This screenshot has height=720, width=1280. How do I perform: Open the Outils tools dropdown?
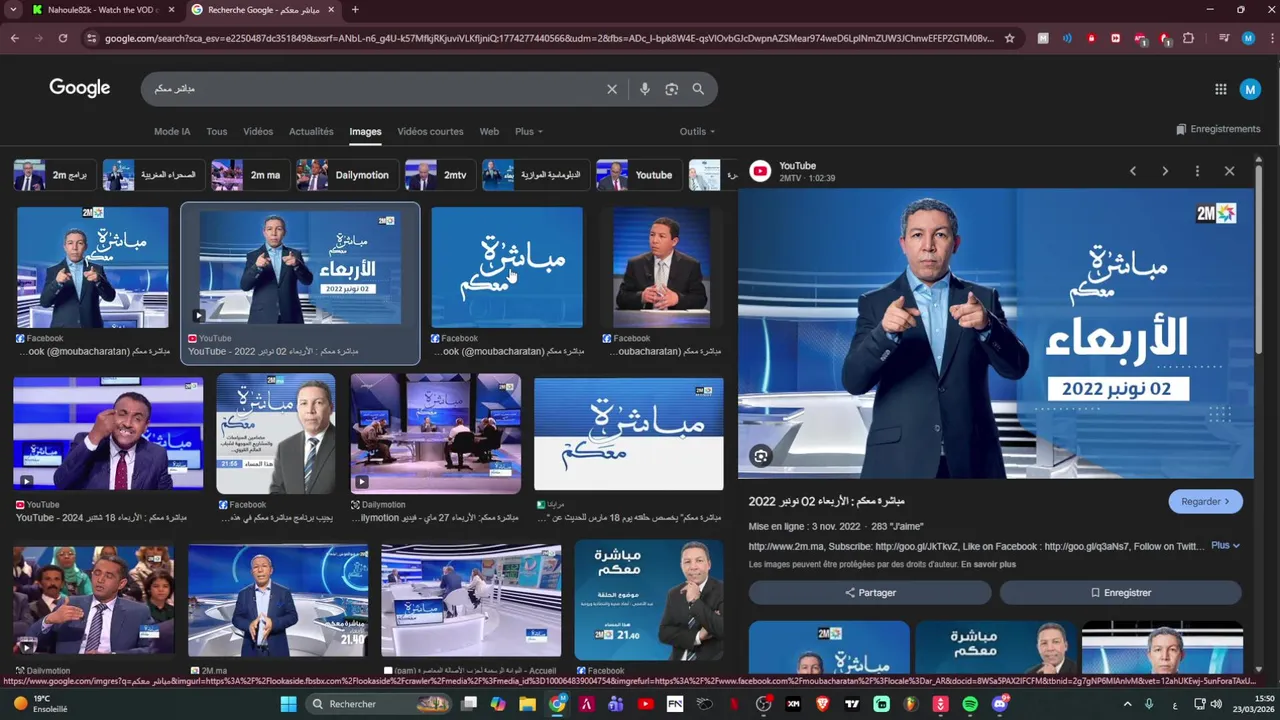pos(697,131)
